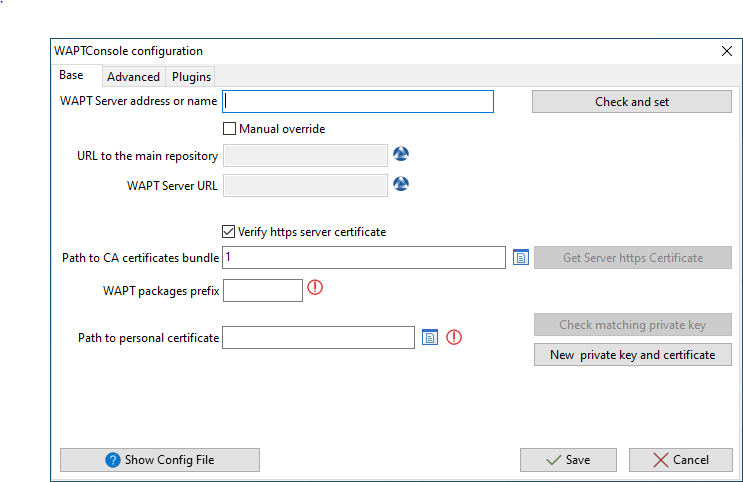Open main repository URL globe icon
The image size is (743, 482).
point(401,154)
